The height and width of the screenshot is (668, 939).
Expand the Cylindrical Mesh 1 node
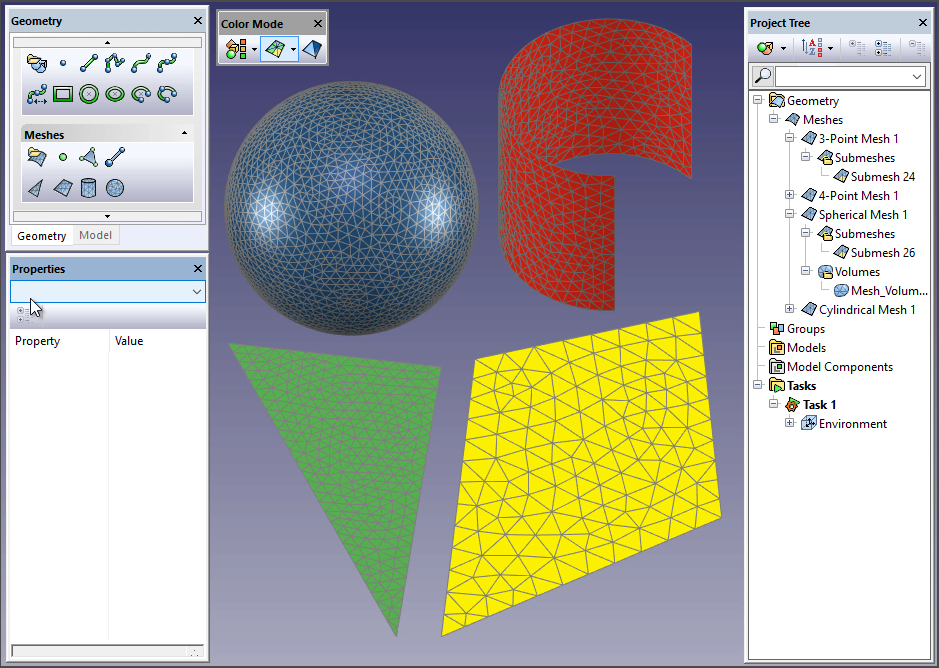coord(790,310)
